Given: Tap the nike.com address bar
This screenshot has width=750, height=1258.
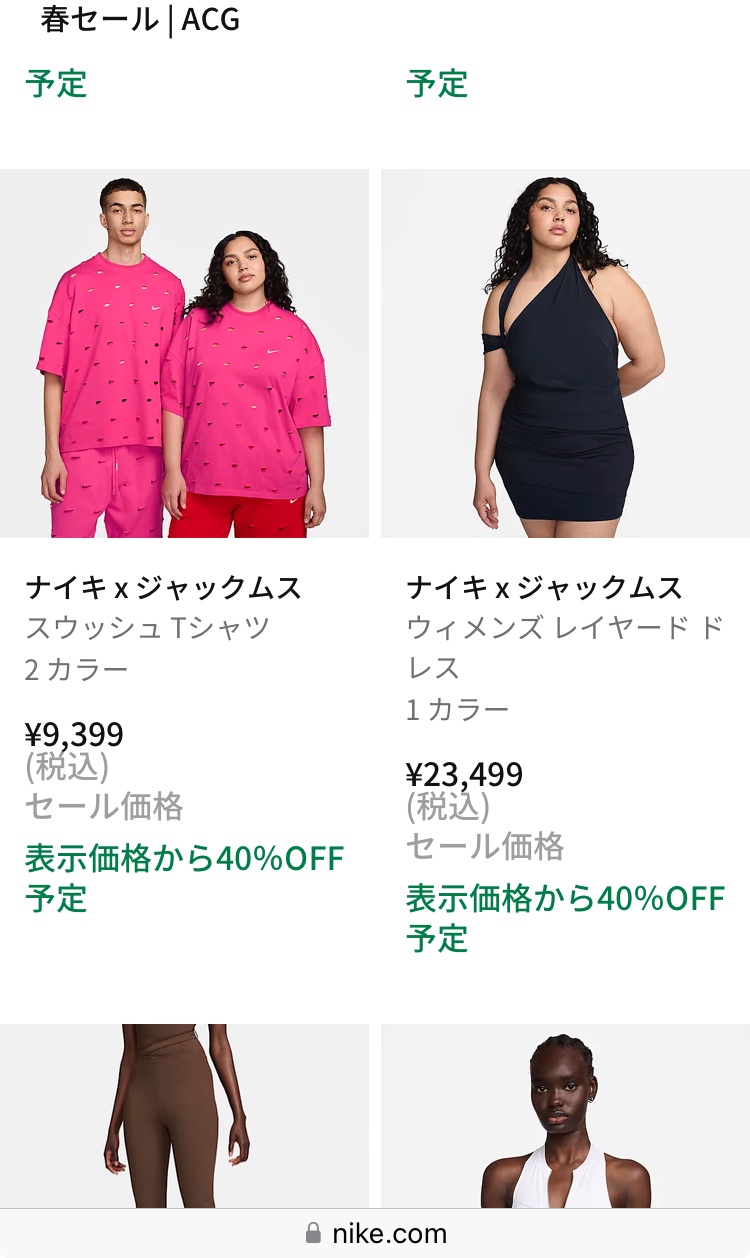Looking at the screenshot, I should click(375, 1233).
